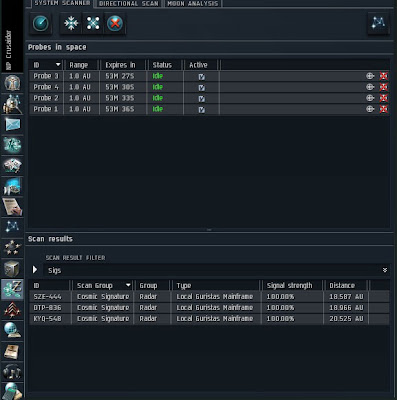Recover Probe 2 using its crosshair icon
The image size is (397, 400).
[x=370, y=98]
